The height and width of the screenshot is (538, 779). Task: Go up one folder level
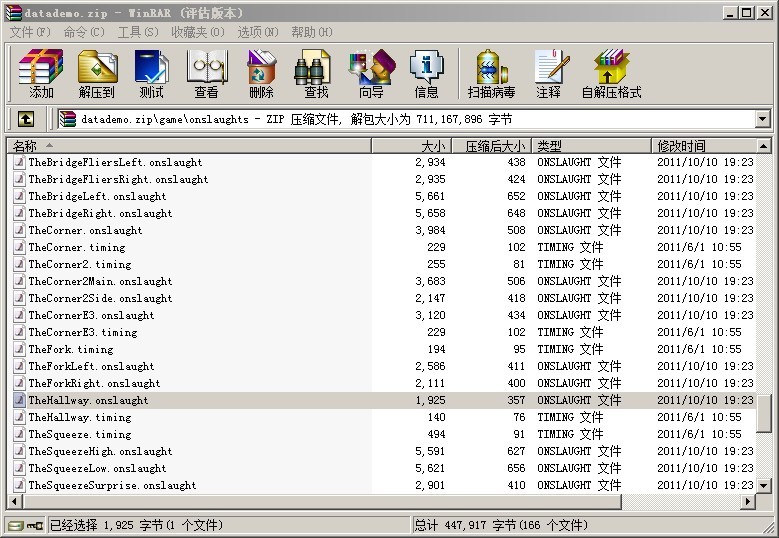coord(26,119)
